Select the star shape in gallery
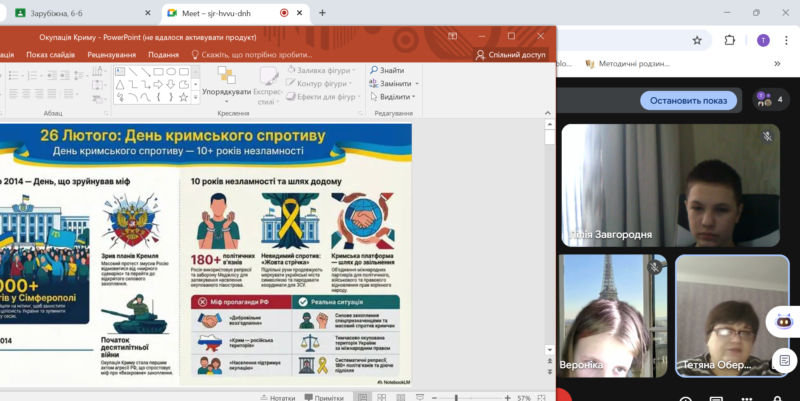This screenshot has width=800, height=401. click(x=183, y=97)
